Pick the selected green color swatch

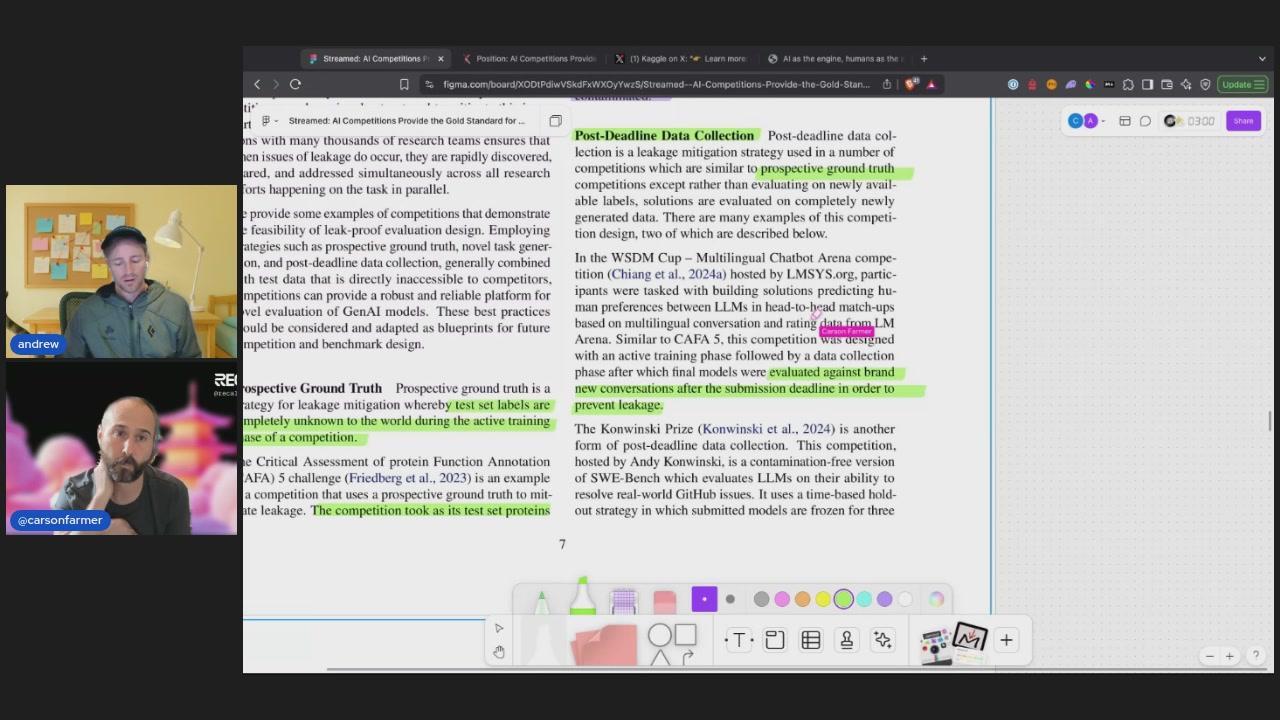point(843,599)
